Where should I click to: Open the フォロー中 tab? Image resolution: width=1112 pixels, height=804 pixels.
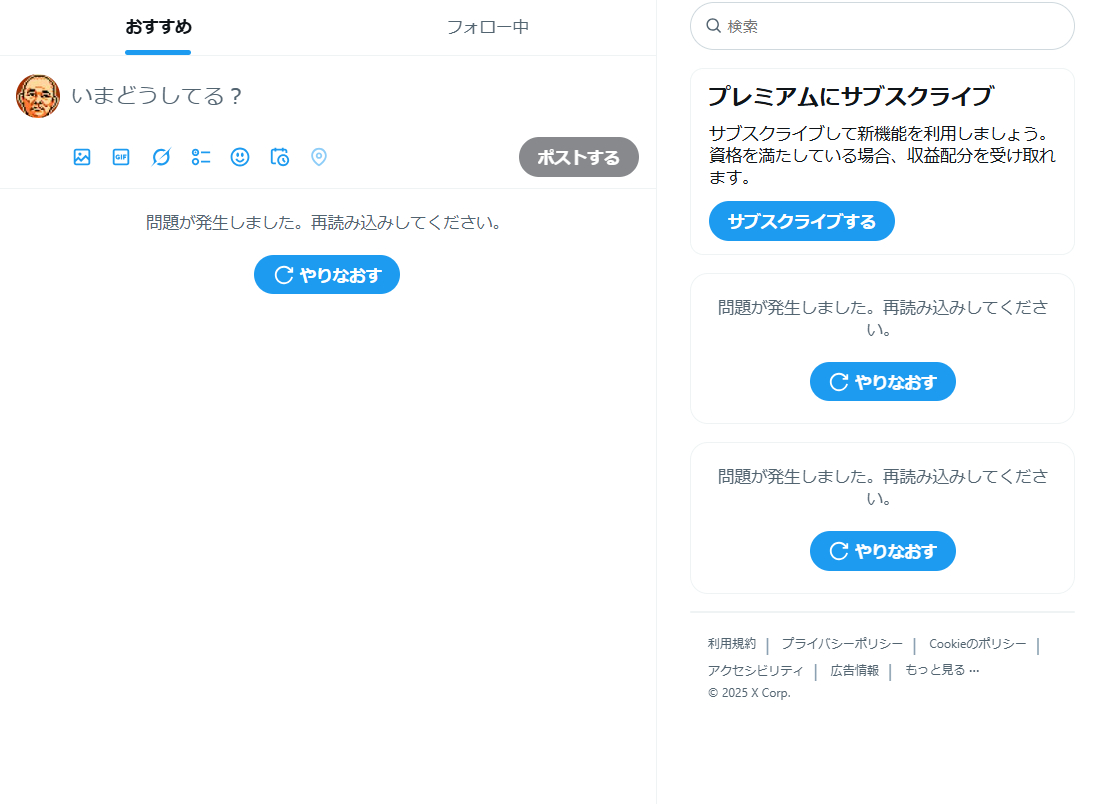pos(487,27)
